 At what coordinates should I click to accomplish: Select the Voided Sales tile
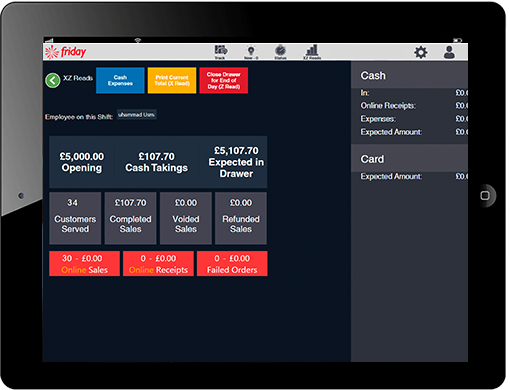186,218
